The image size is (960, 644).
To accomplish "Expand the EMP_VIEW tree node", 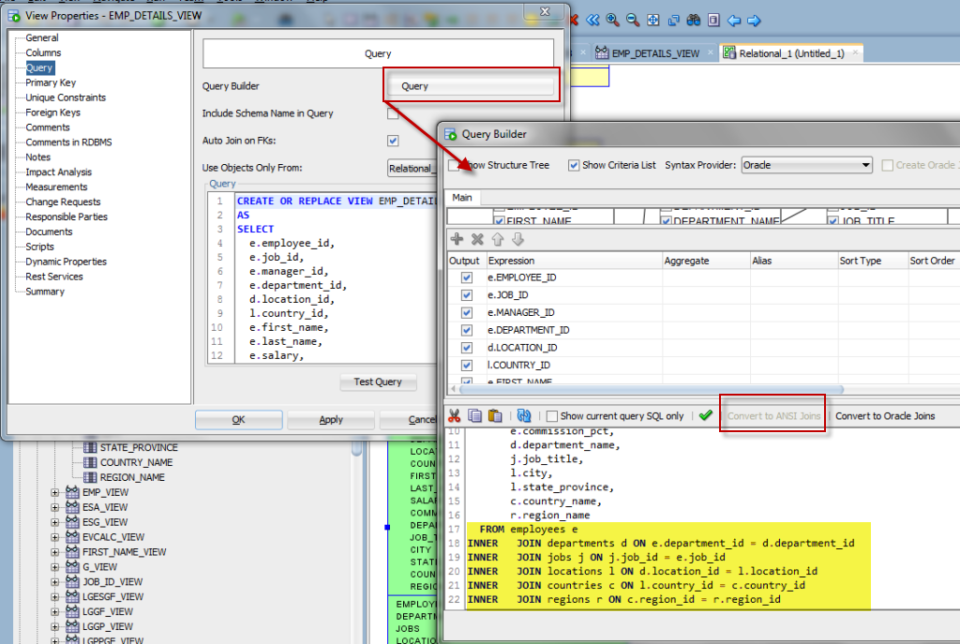I will [x=56, y=492].
